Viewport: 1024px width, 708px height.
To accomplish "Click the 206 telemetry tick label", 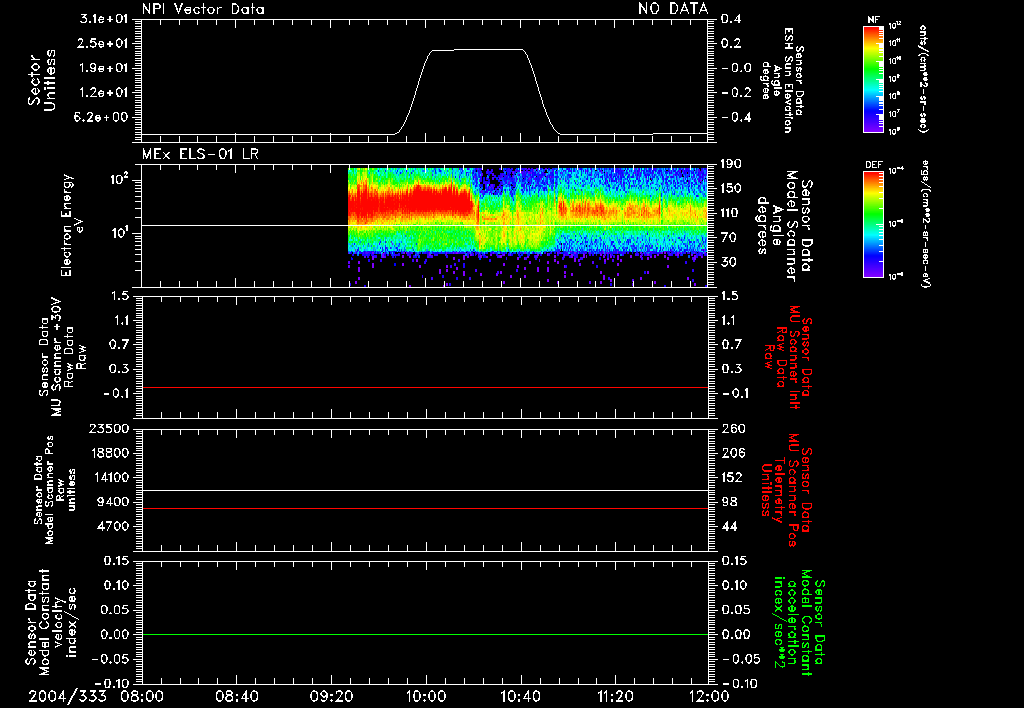I will [732, 453].
